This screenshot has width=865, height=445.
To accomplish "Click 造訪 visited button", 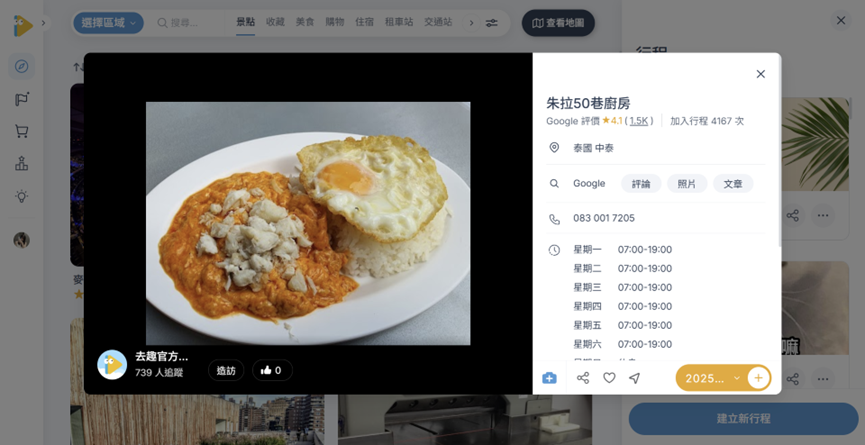I will 226,371.
